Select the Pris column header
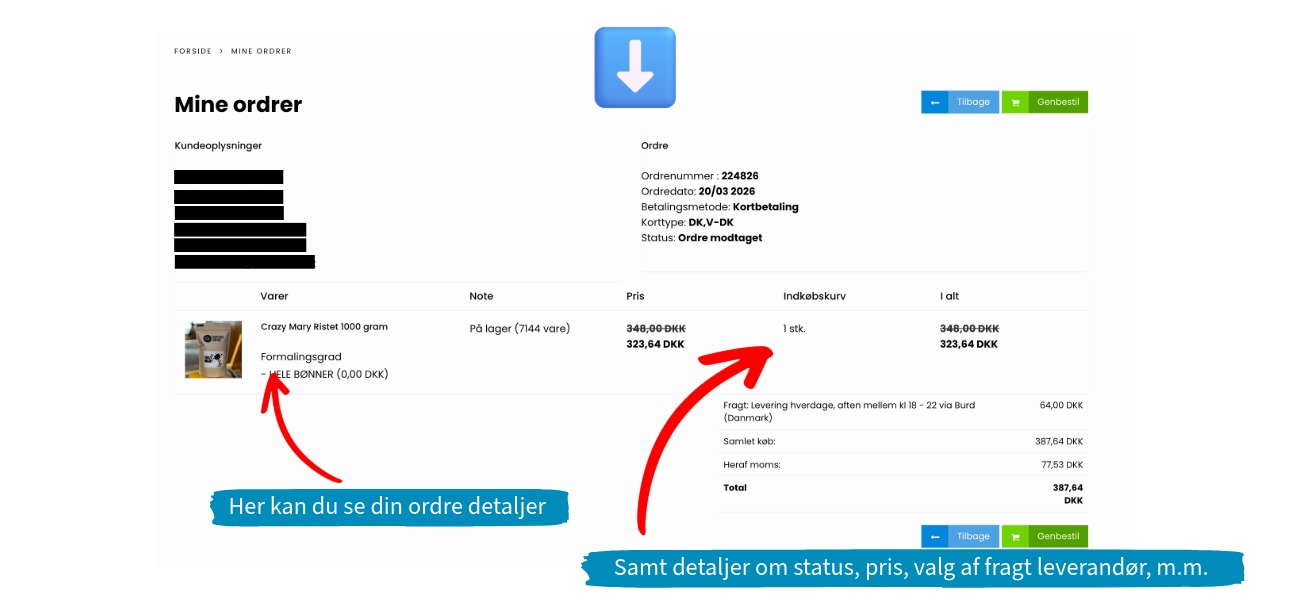The width and height of the screenshot is (1300, 600). click(x=635, y=296)
